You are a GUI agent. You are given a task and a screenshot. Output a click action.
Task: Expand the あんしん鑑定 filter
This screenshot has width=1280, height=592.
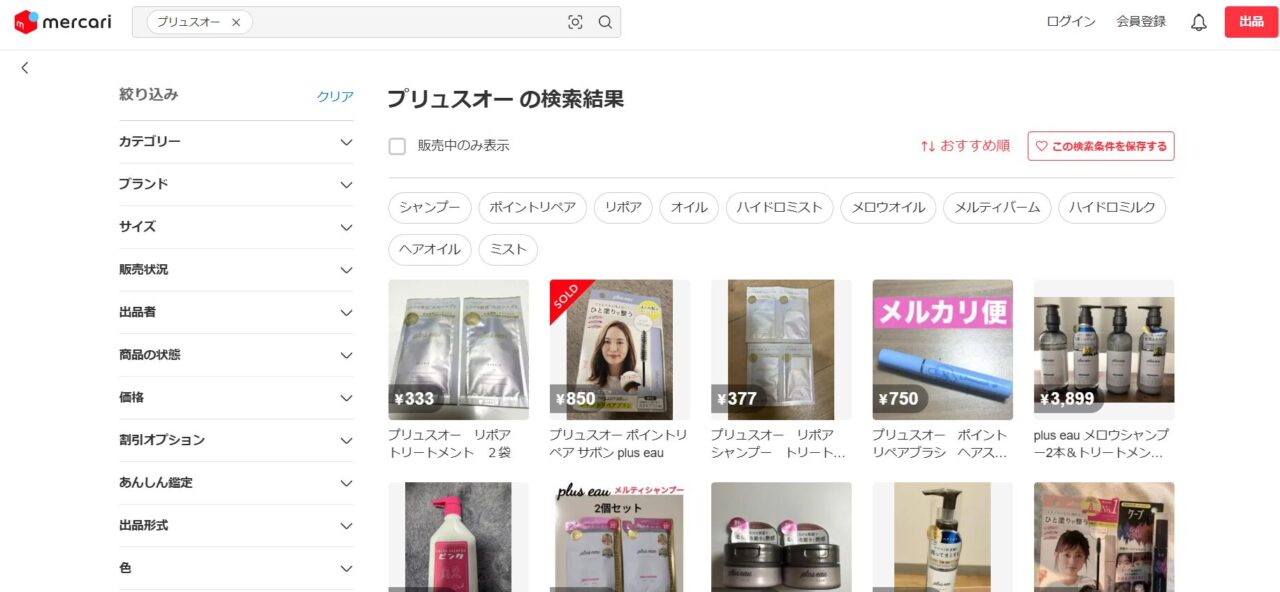point(236,483)
